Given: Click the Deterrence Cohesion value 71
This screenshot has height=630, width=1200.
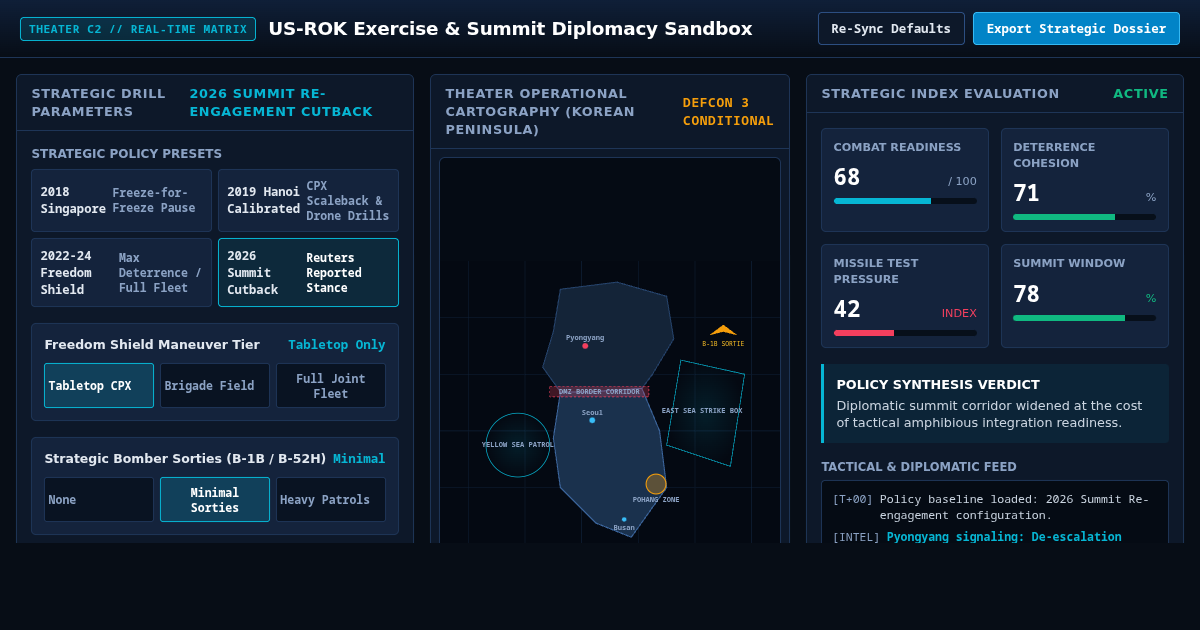Looking at the screenshot, I should 1026,194.
